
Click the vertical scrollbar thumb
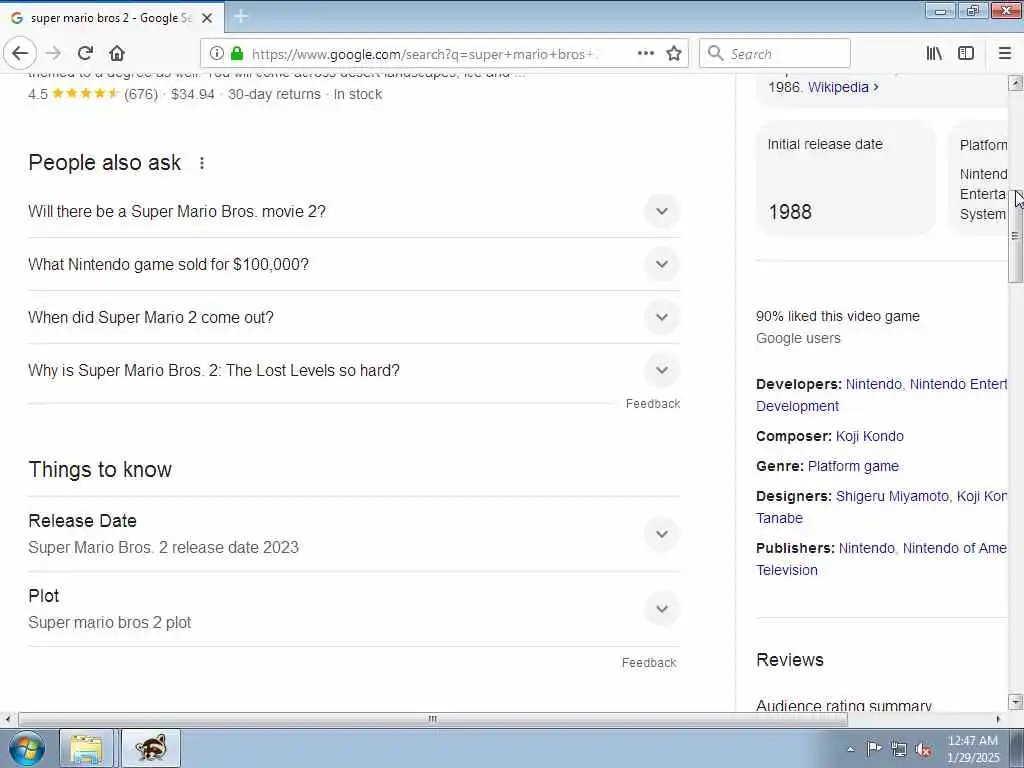tap(1015, 236)
